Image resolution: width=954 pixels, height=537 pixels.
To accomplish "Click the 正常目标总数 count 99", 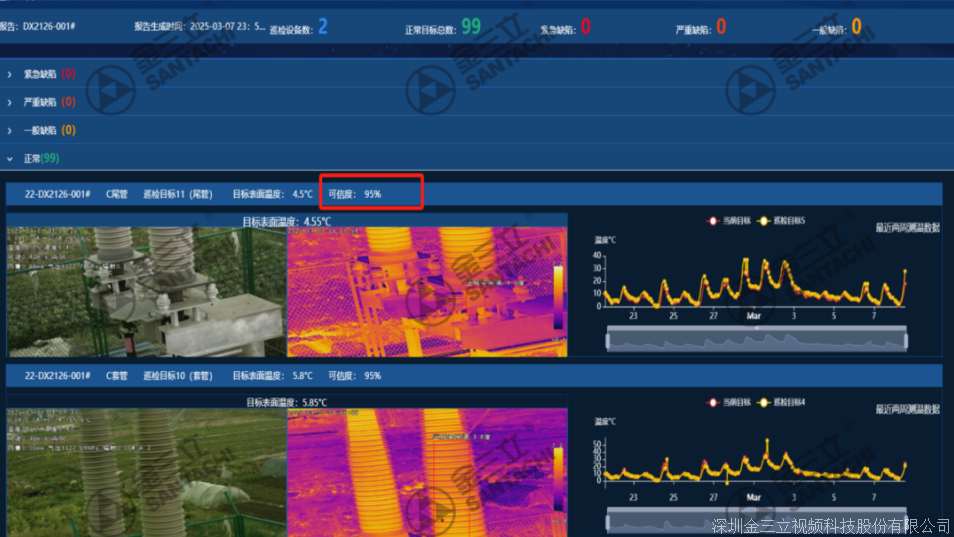I will tap(470, 27).
